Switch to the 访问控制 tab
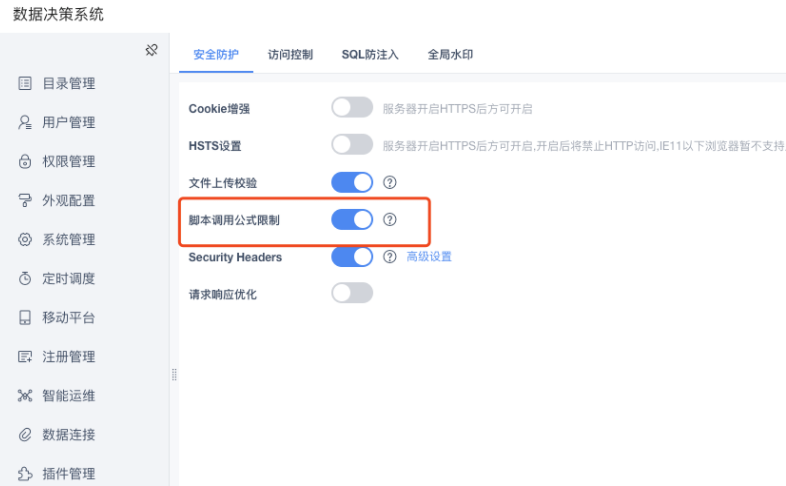Screen dimensions: 786x486 point(290,55)
